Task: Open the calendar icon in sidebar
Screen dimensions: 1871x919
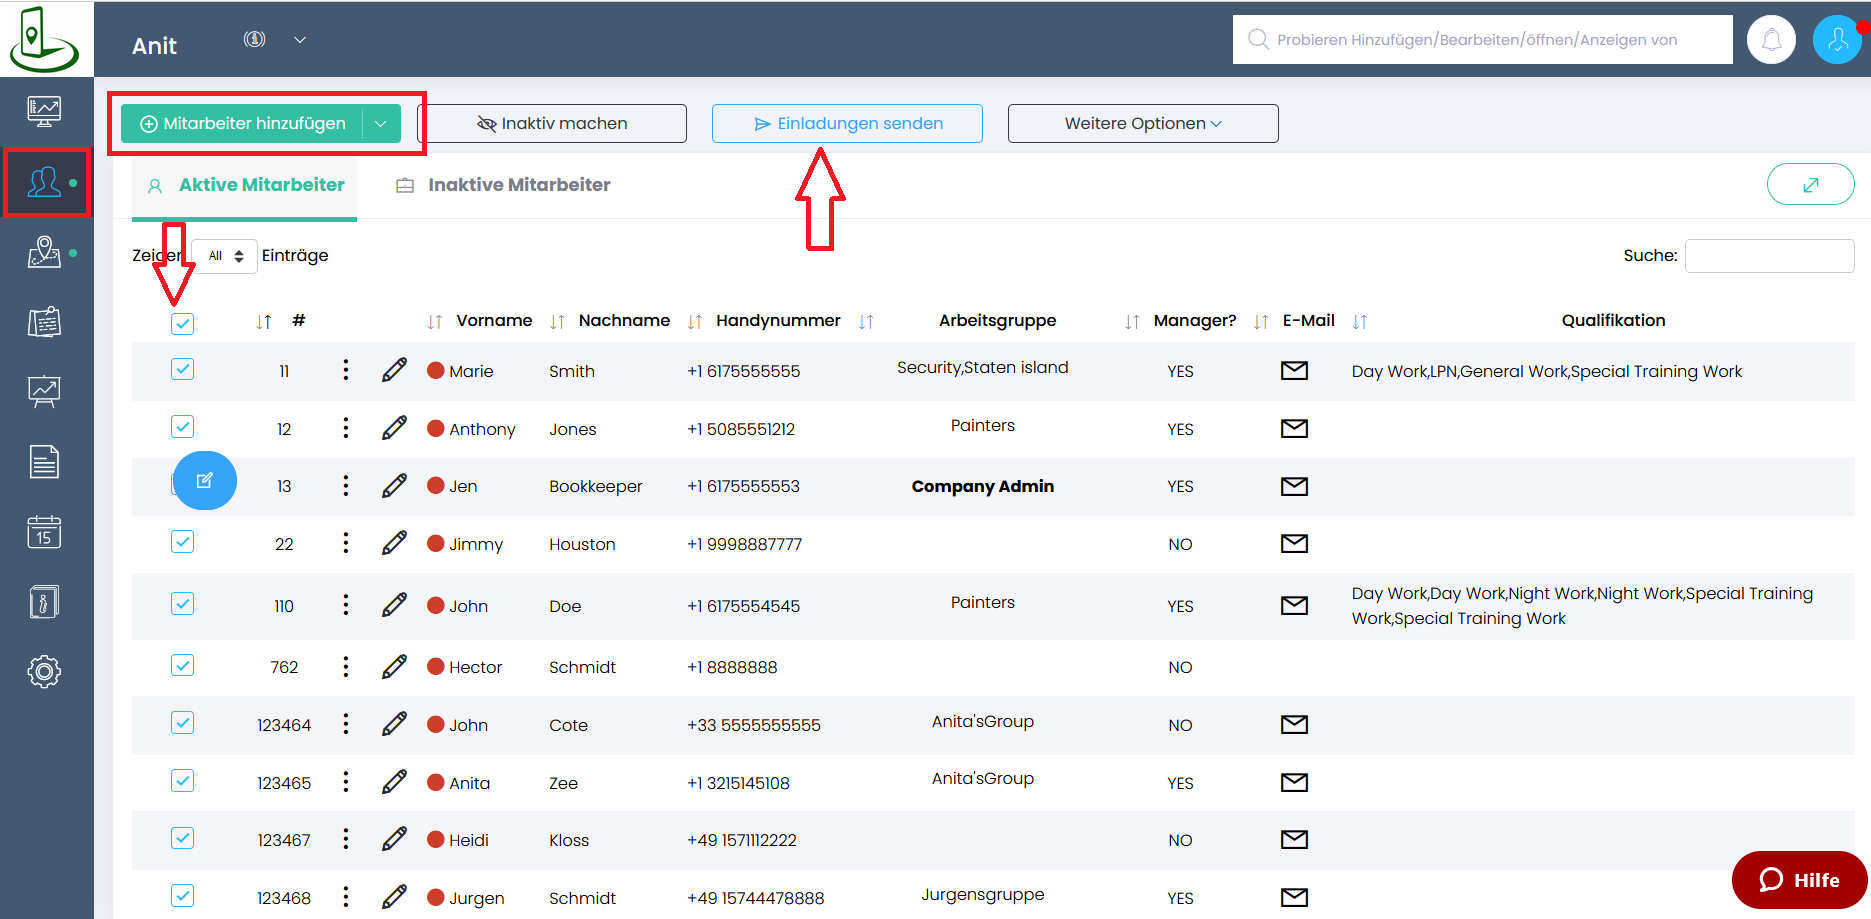Action: 44,532
